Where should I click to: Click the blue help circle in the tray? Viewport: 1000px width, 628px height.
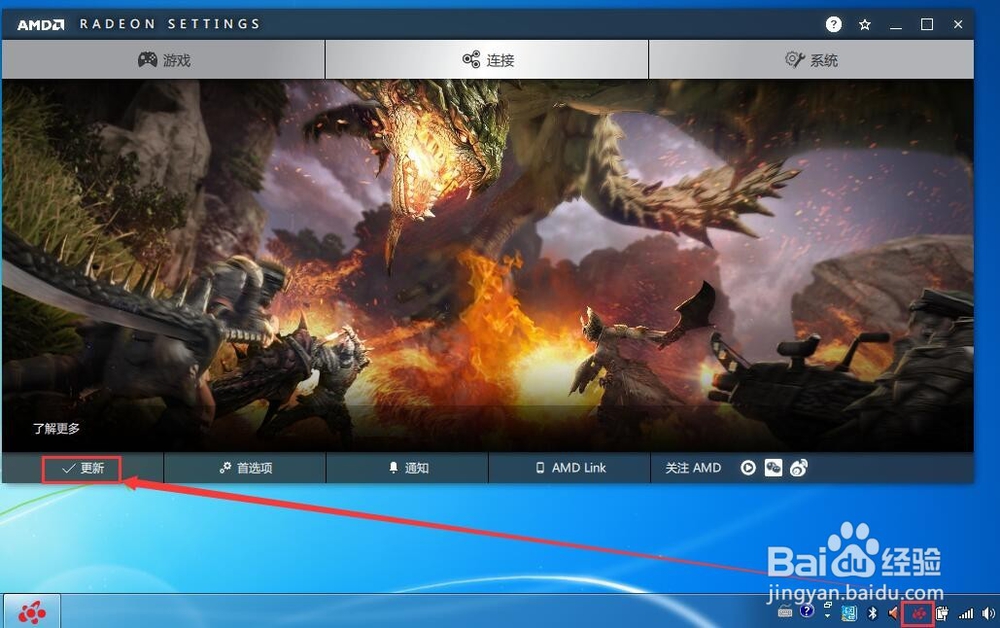coord(807,611)
